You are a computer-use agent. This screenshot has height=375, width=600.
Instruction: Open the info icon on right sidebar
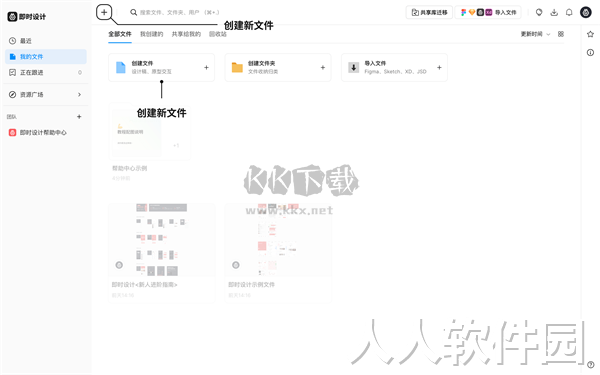tap(590, 52)
